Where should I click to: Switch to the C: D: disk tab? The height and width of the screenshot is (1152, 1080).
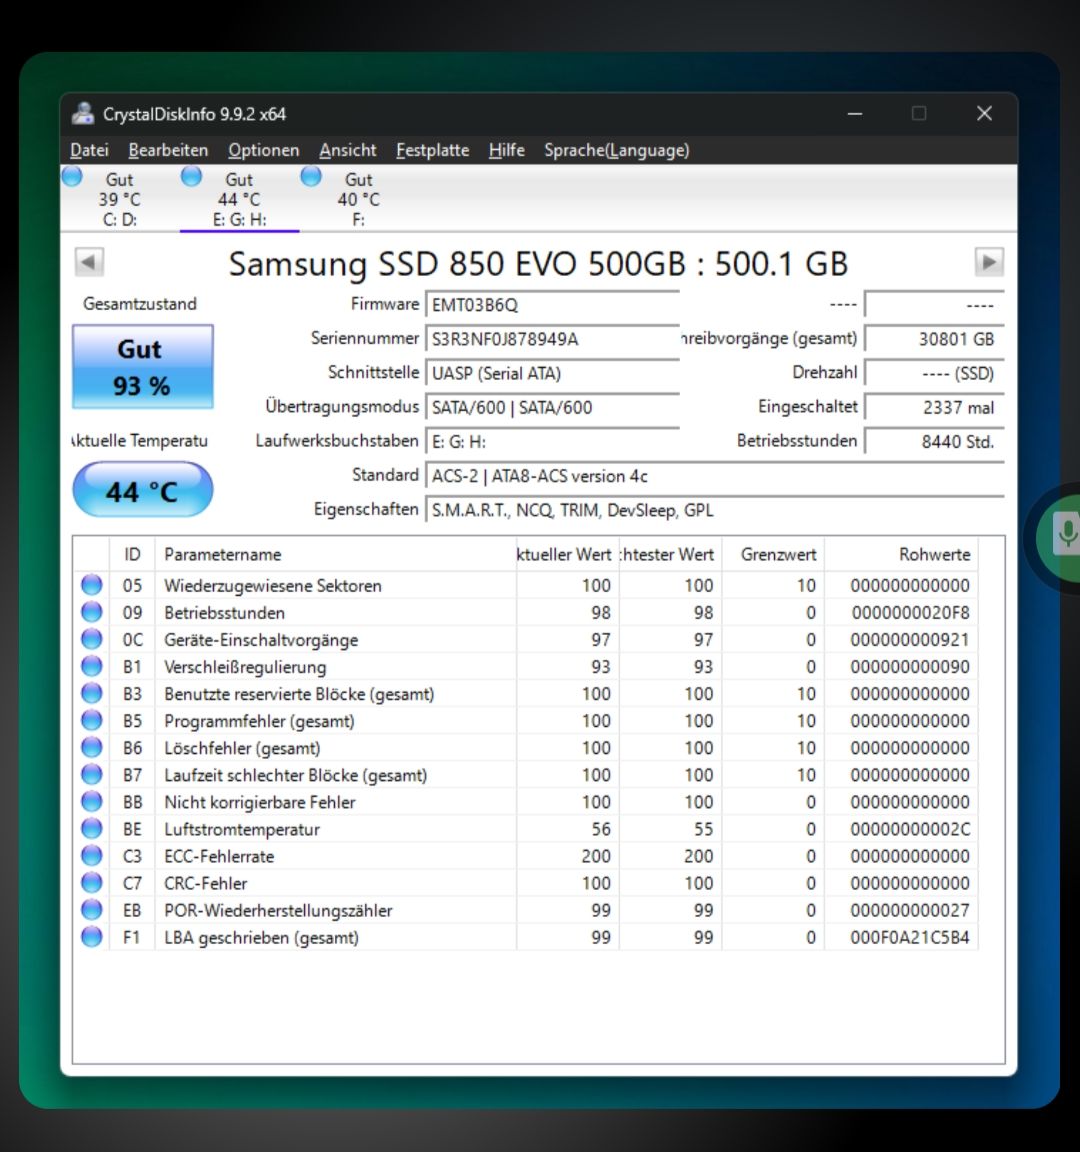pyautogui.click(x=120, y=198)
